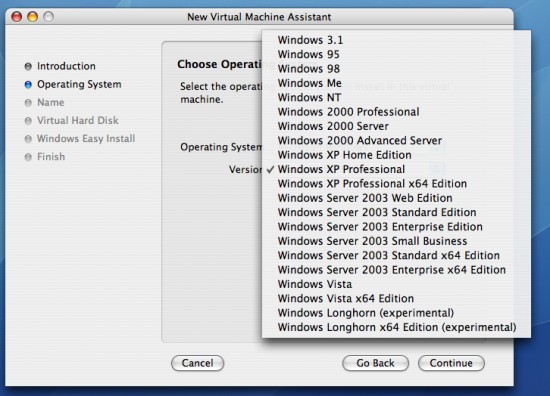This screenshot has width=550, height=396.
Task: Pick Windows Server 2003 Small Business
Action: click(396, 241)
